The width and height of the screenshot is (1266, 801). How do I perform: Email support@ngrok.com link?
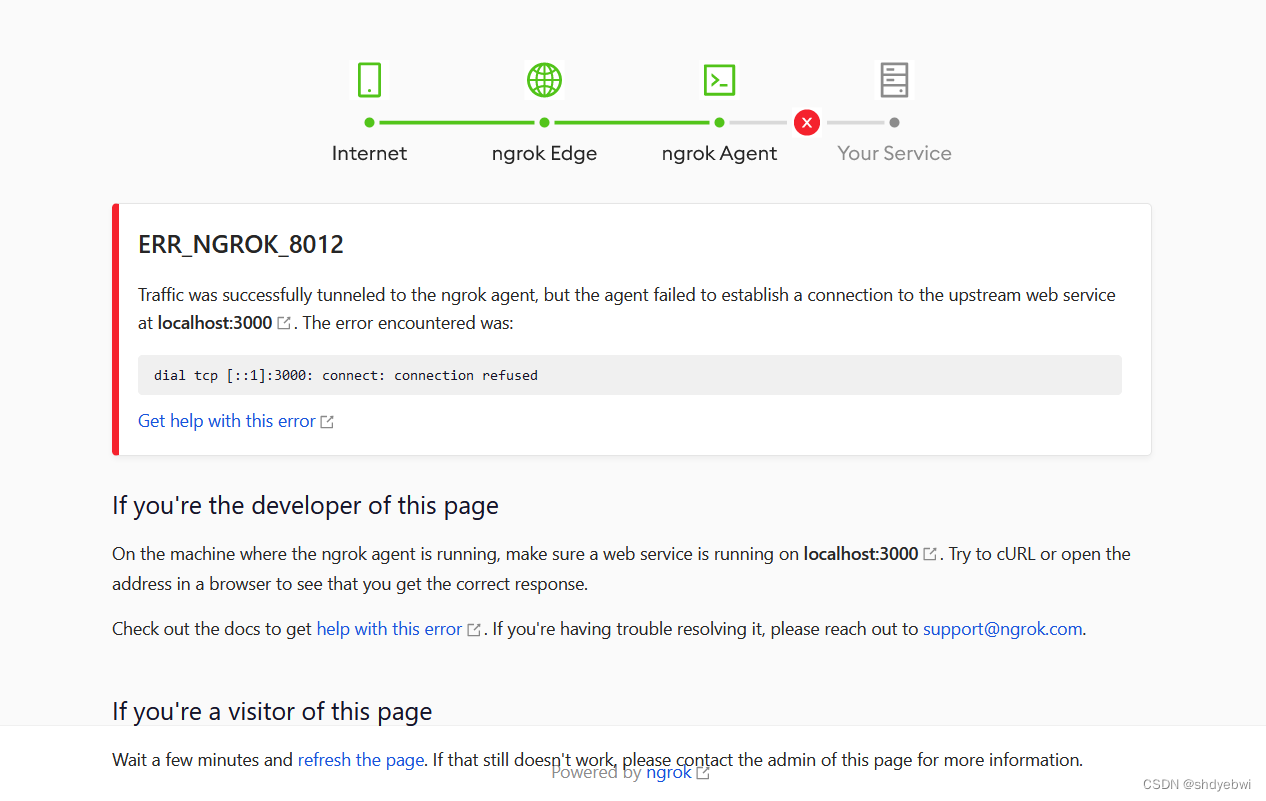(1002, 629)
